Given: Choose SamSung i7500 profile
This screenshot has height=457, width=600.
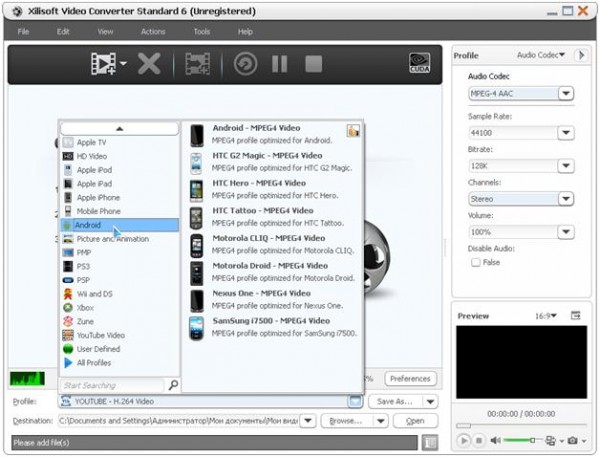Looking at the screenshot, I should pyautogui.click(x=274, y=327).
